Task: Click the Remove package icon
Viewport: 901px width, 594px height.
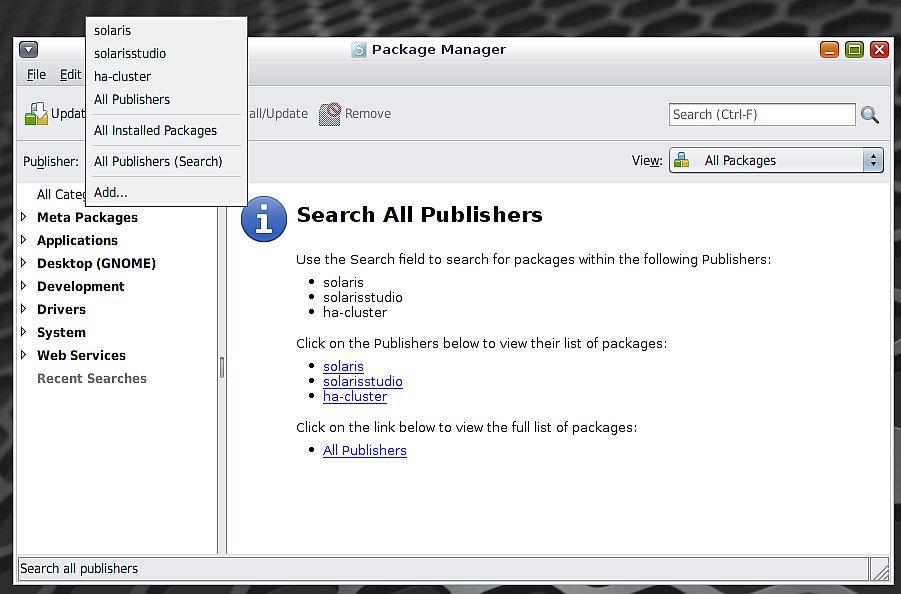Action: point(330,114)
